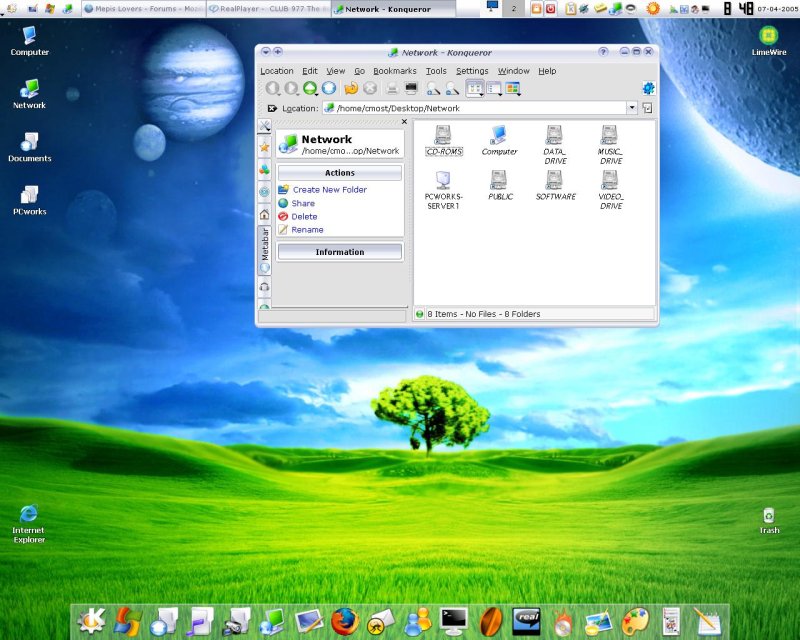Viewport: 800px width, 640px height.
Task: Go forward with Konqueror's Forward arrow
Action: 291,88
